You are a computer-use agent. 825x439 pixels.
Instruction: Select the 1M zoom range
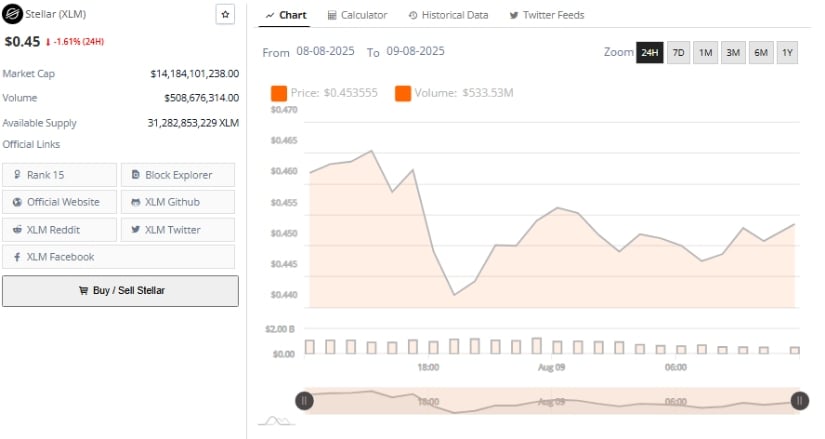(706, 53)
